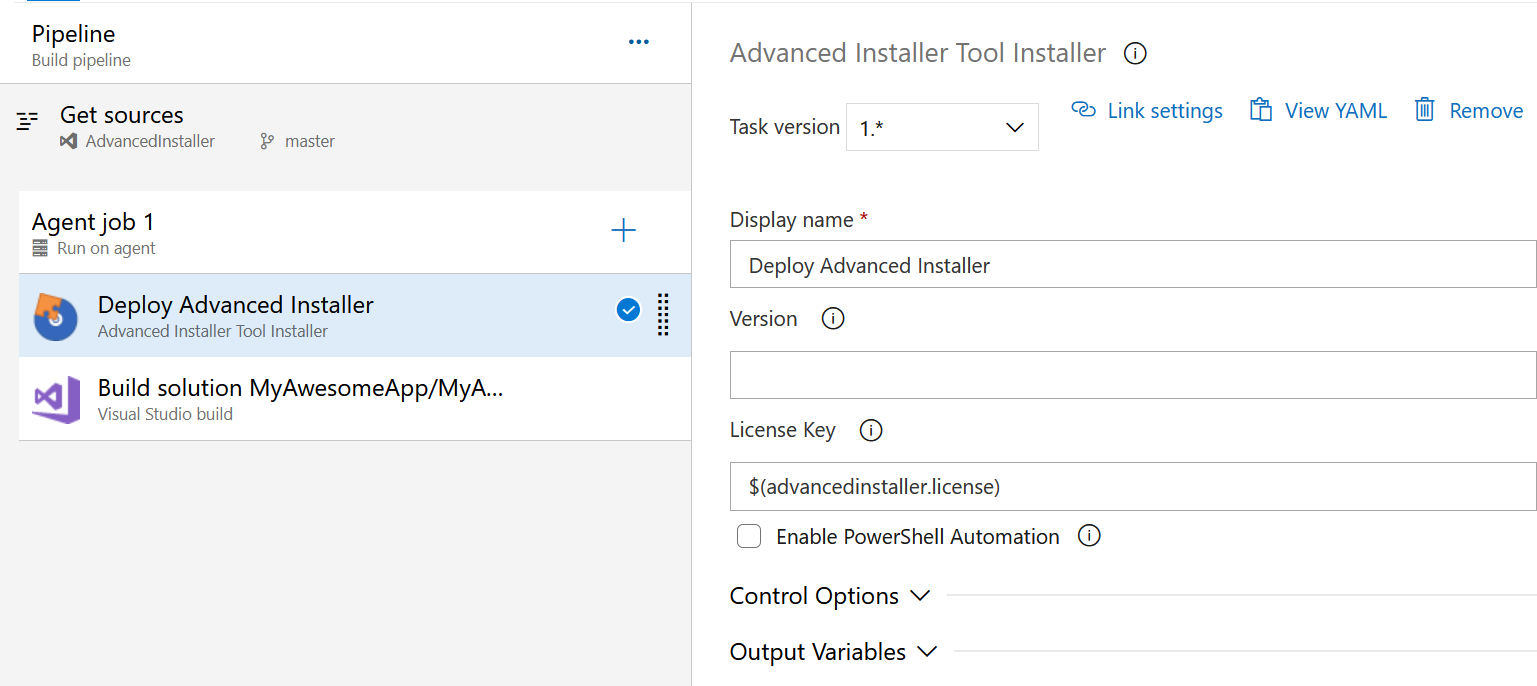Click the master branch icon
Image resolution: width=1537 pixels, height=686 pixels.
[x=267, y=141]
